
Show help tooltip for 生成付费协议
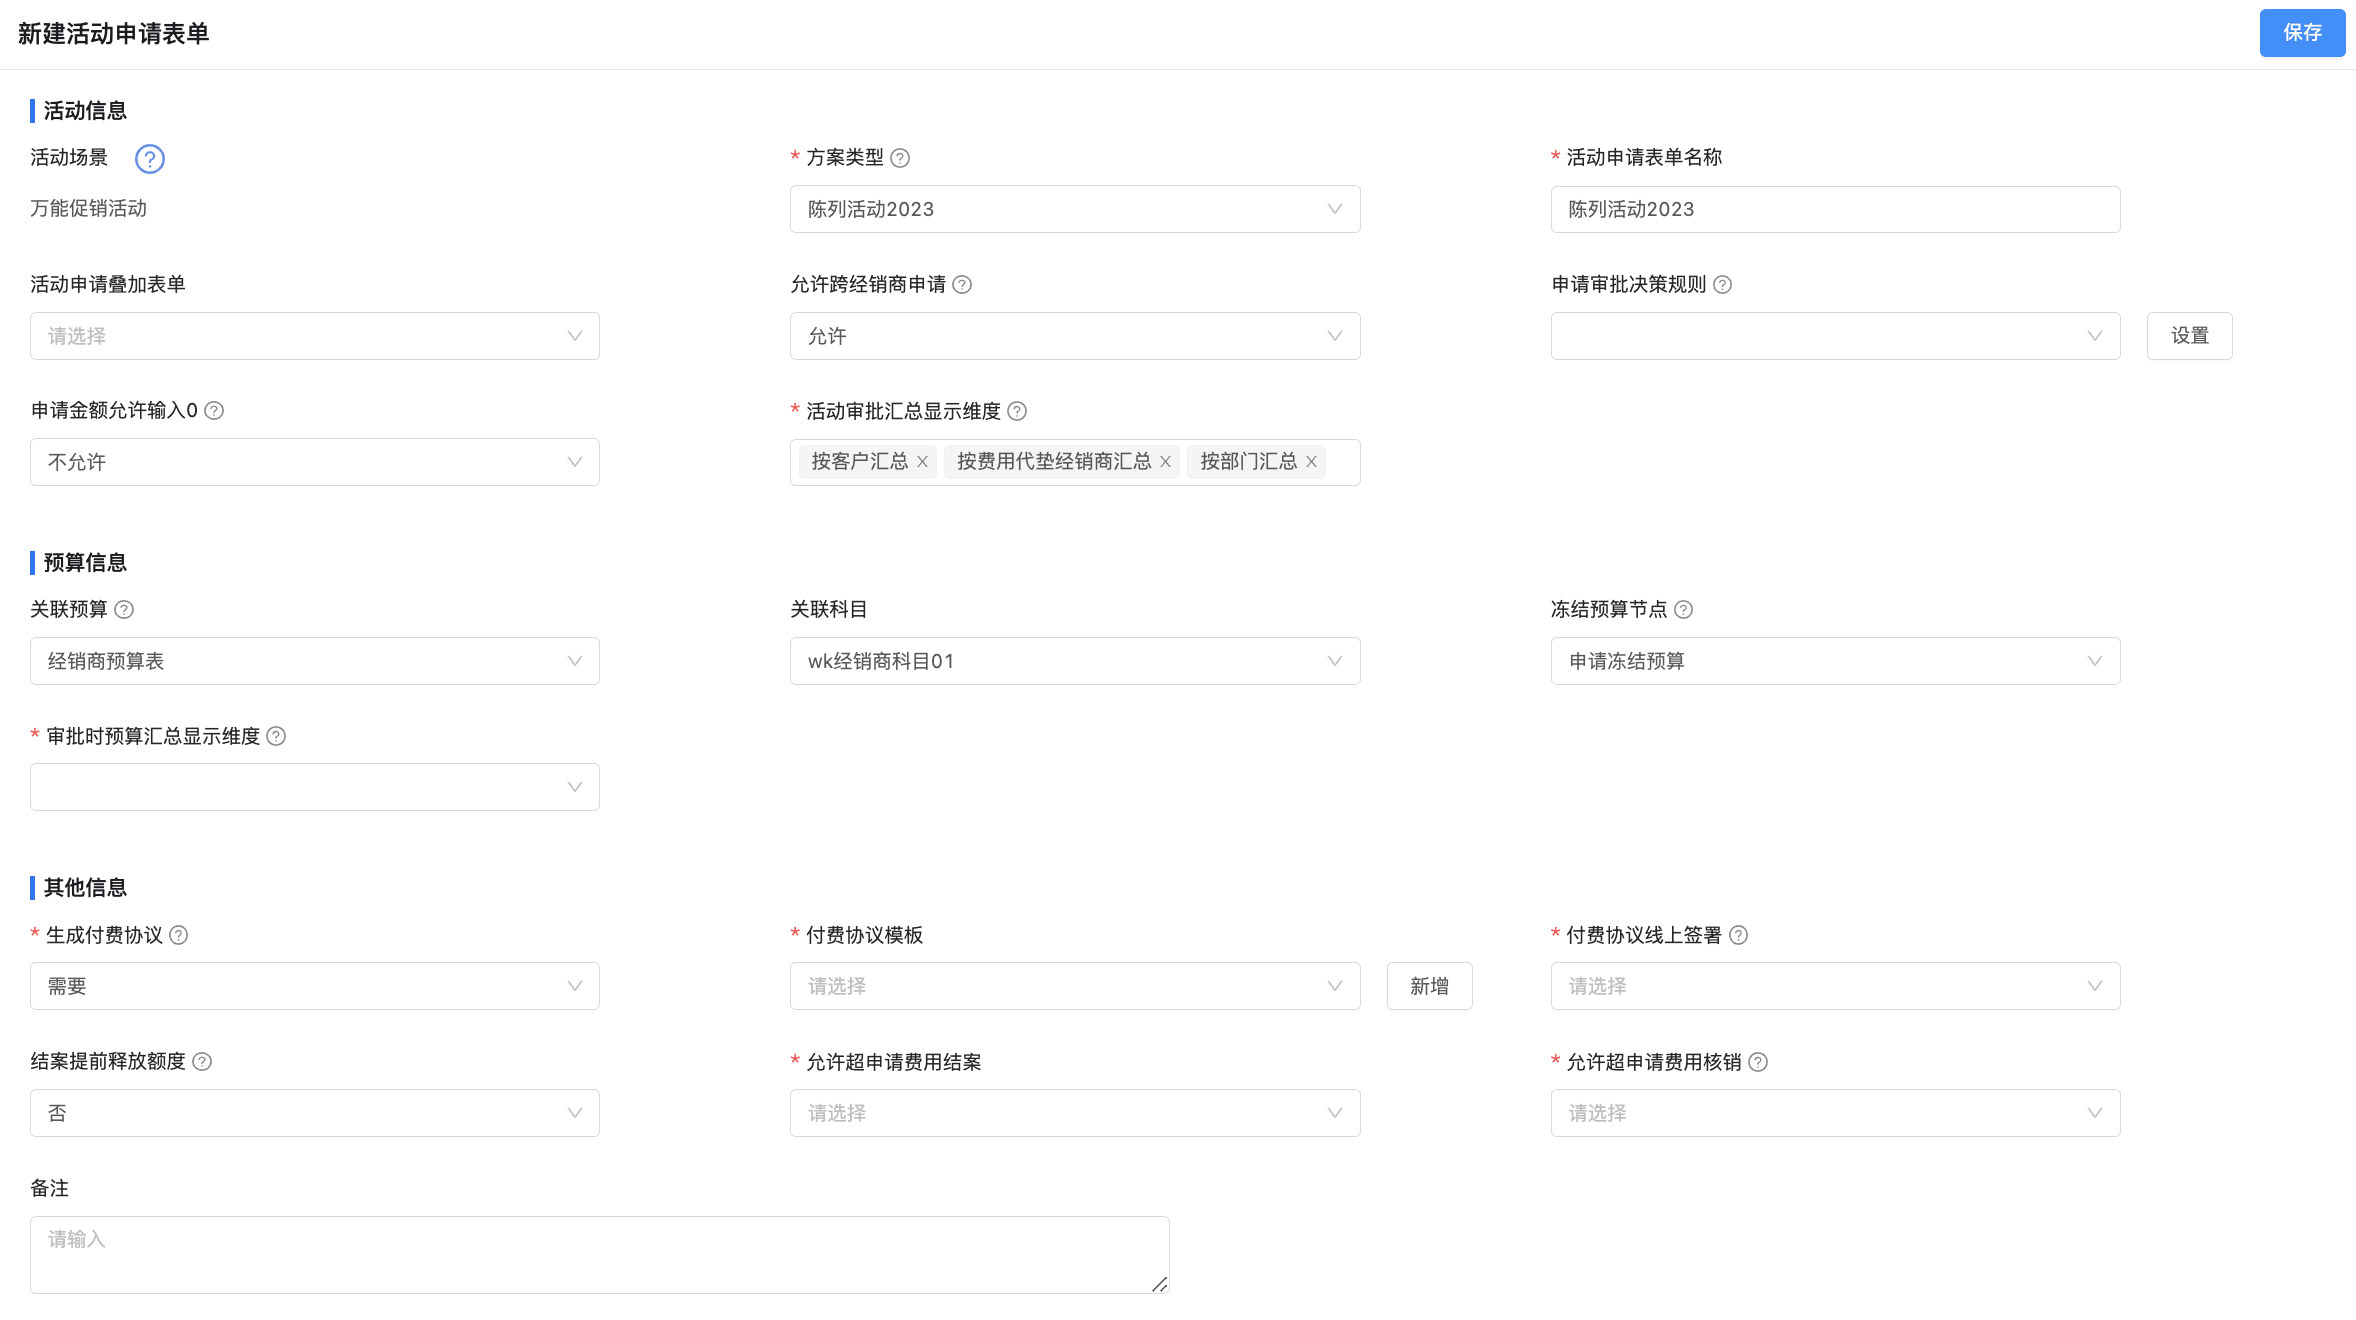(178, 935)
